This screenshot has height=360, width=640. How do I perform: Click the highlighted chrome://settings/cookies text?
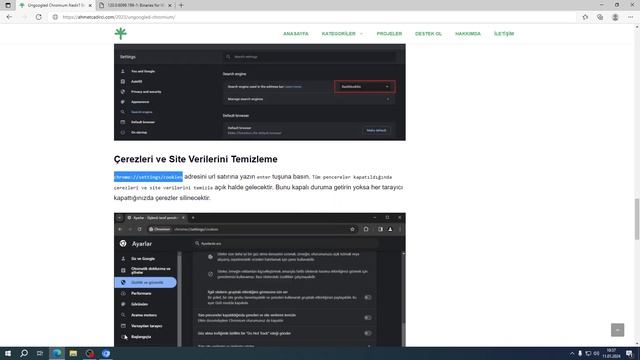click(148, 177)
